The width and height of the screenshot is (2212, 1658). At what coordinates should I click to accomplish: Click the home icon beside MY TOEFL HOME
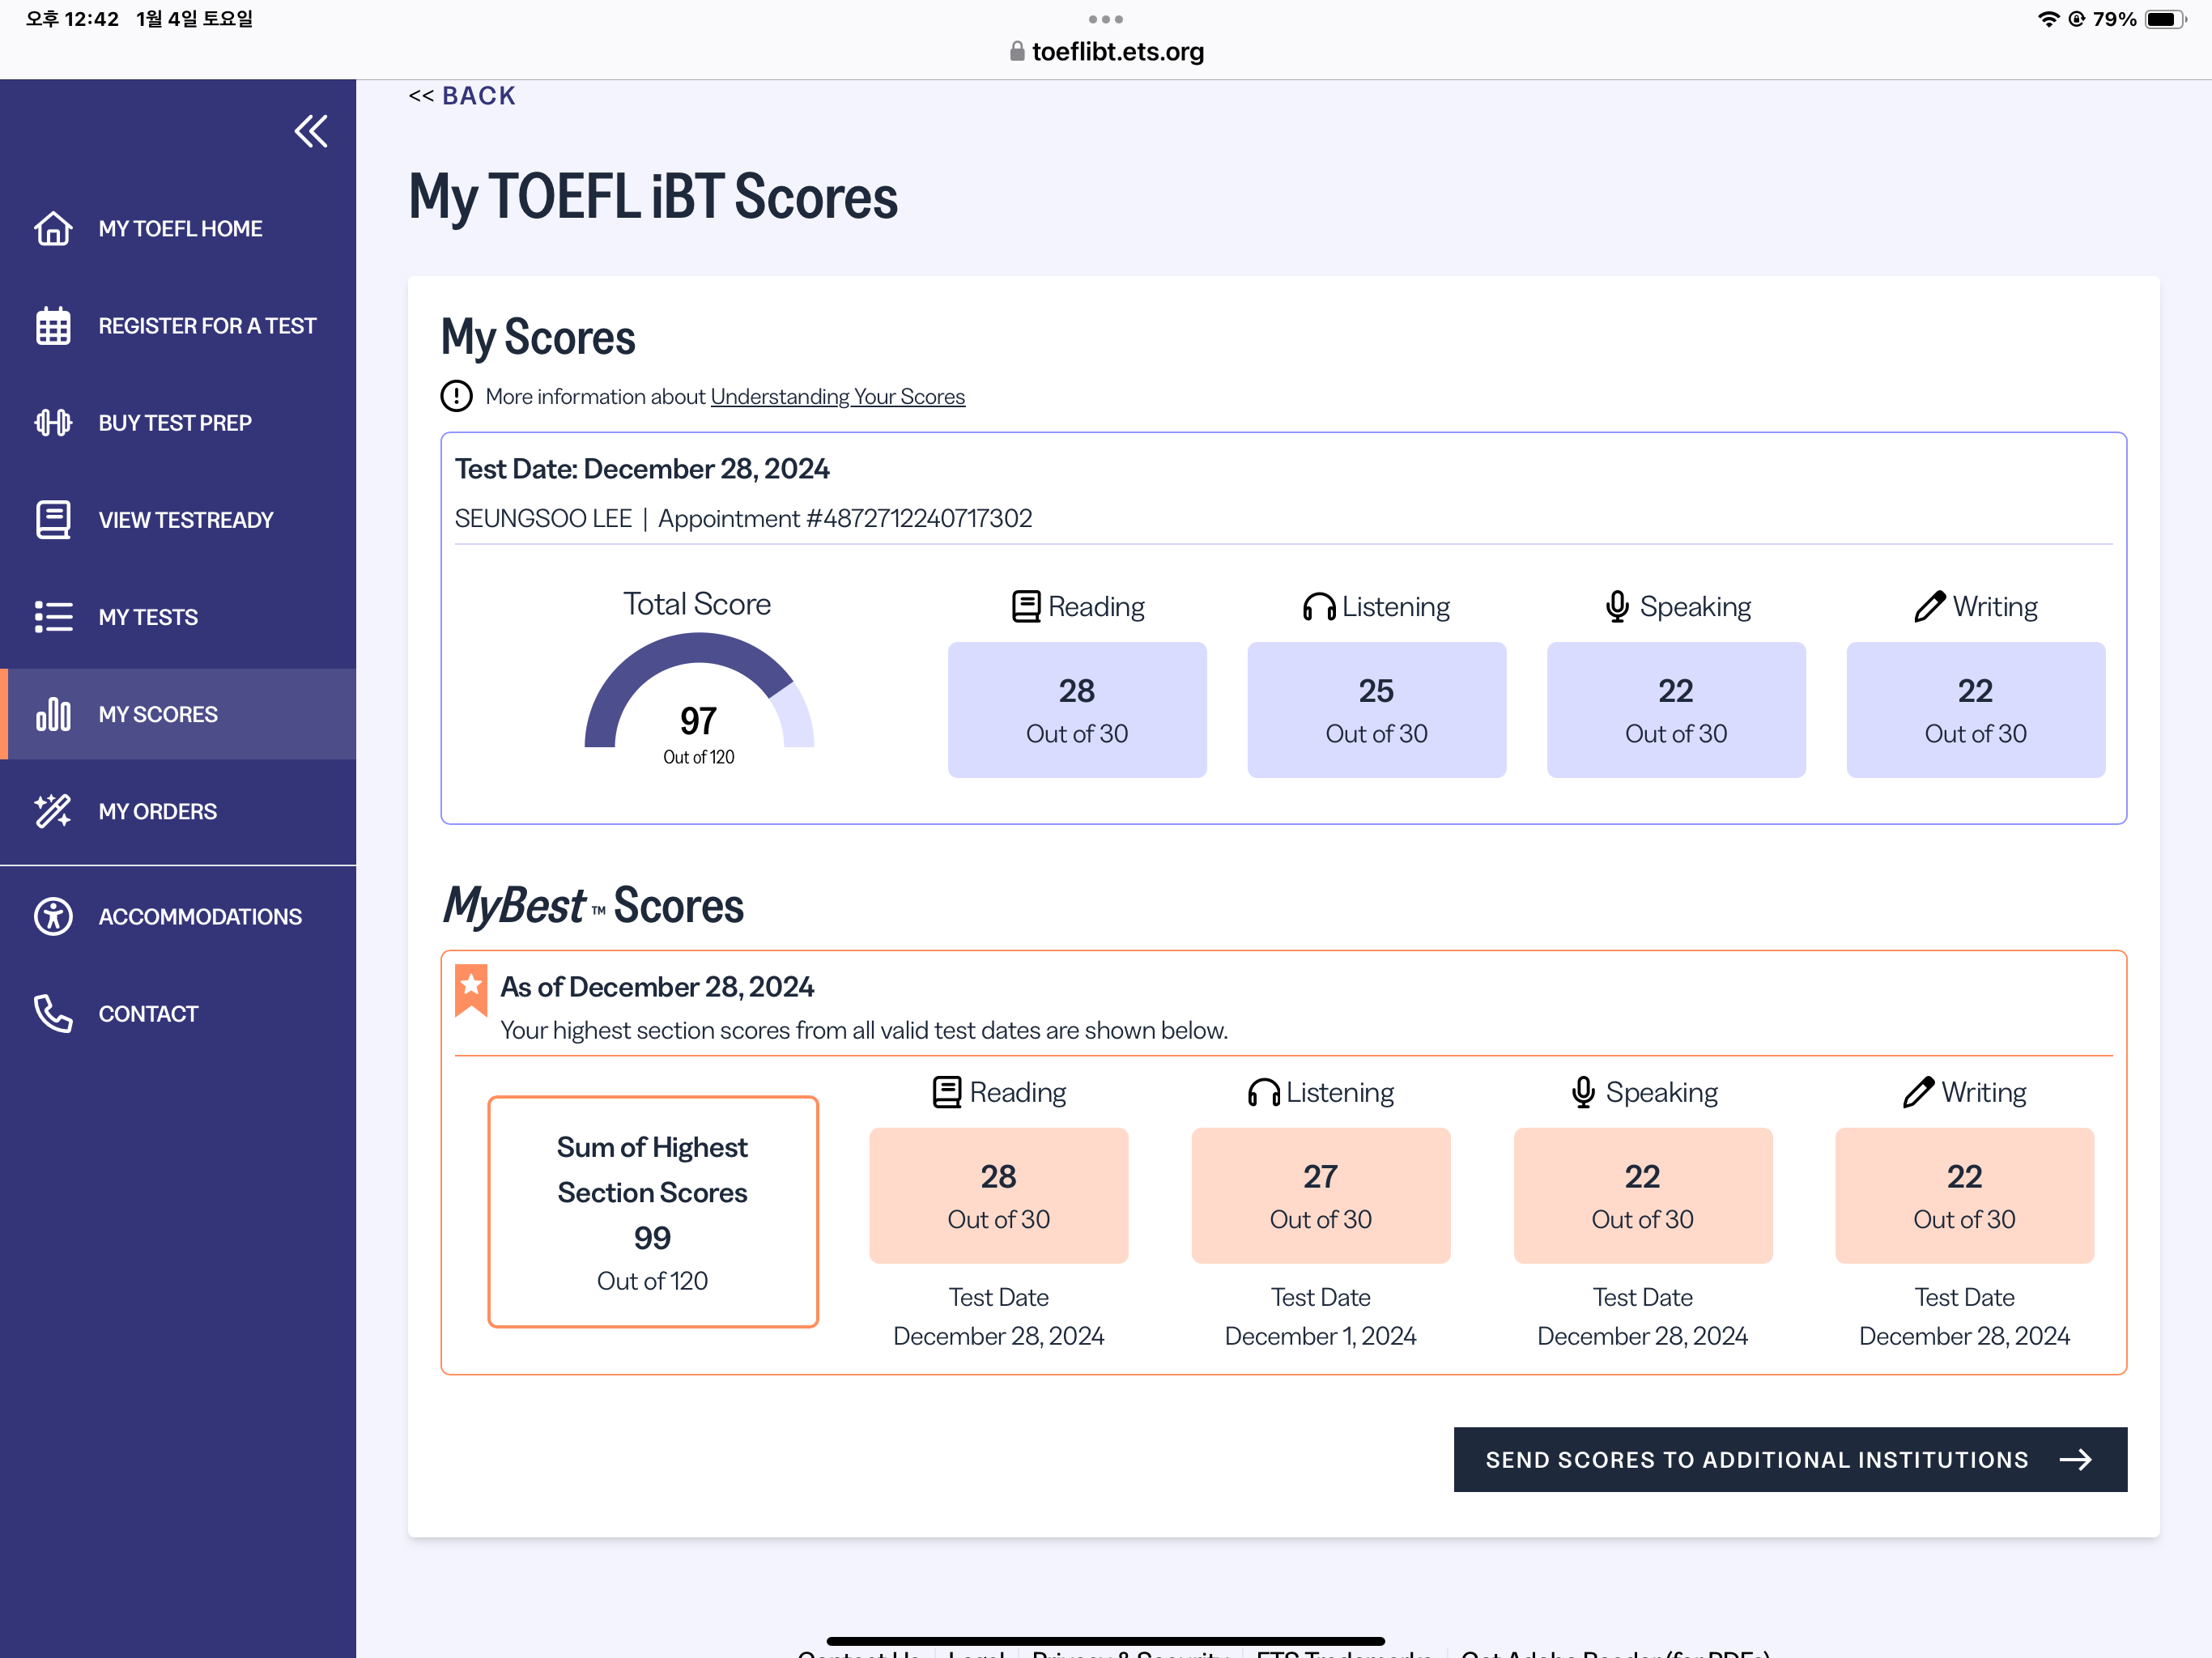pyautogui.click(x=53, y=228)
